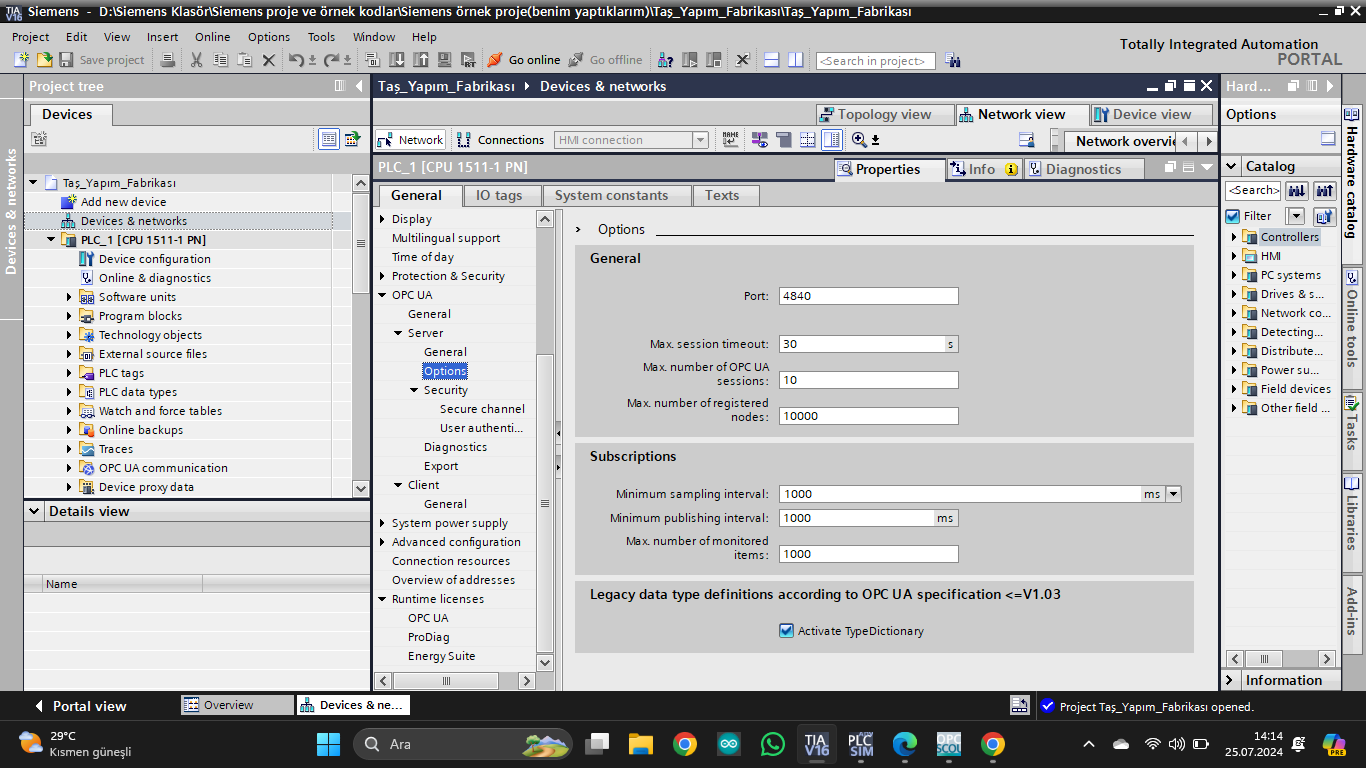Click the New project toolbar icon

[22, 60]
